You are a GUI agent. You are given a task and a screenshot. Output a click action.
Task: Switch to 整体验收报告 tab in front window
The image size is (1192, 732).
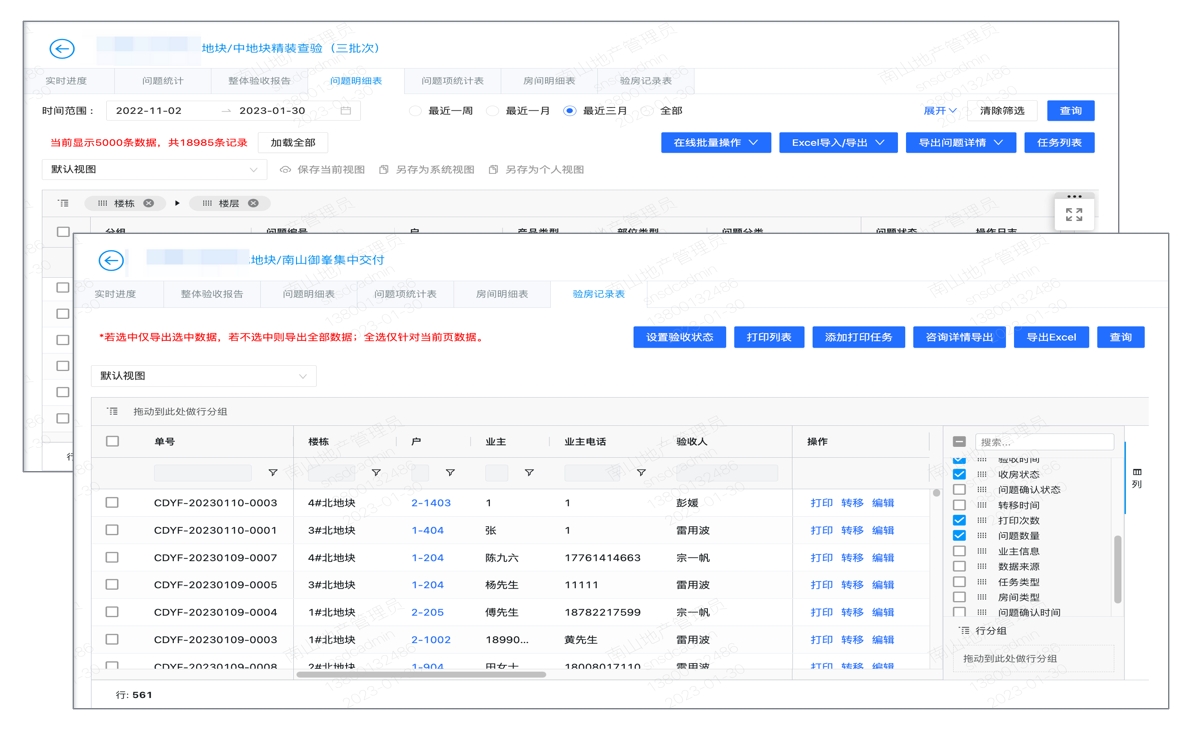pyautogui.click(x=212, y=294)
